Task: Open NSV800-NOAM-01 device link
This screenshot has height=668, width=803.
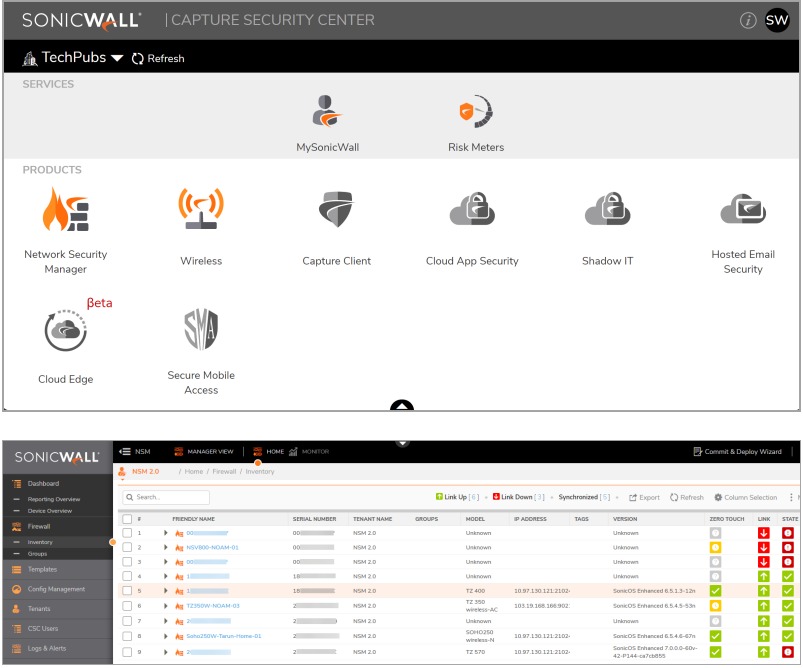Action: [212, 548]
